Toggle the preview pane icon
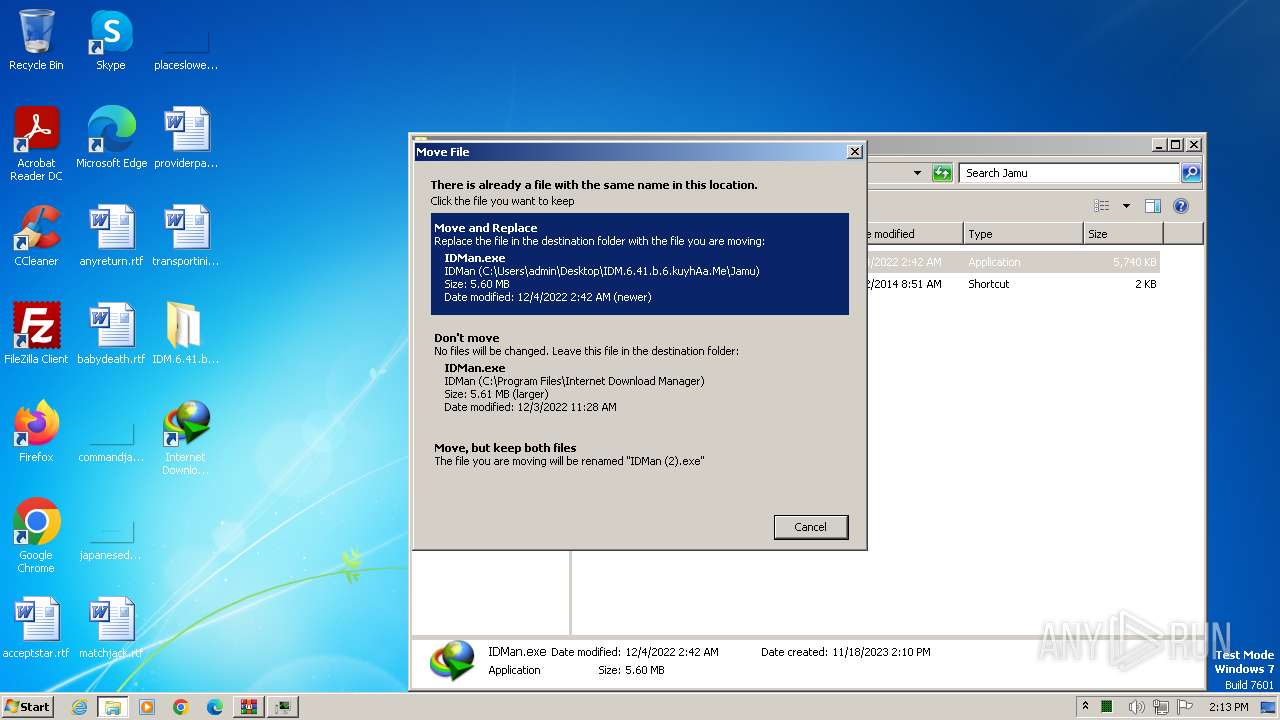 pos(1152,206)
